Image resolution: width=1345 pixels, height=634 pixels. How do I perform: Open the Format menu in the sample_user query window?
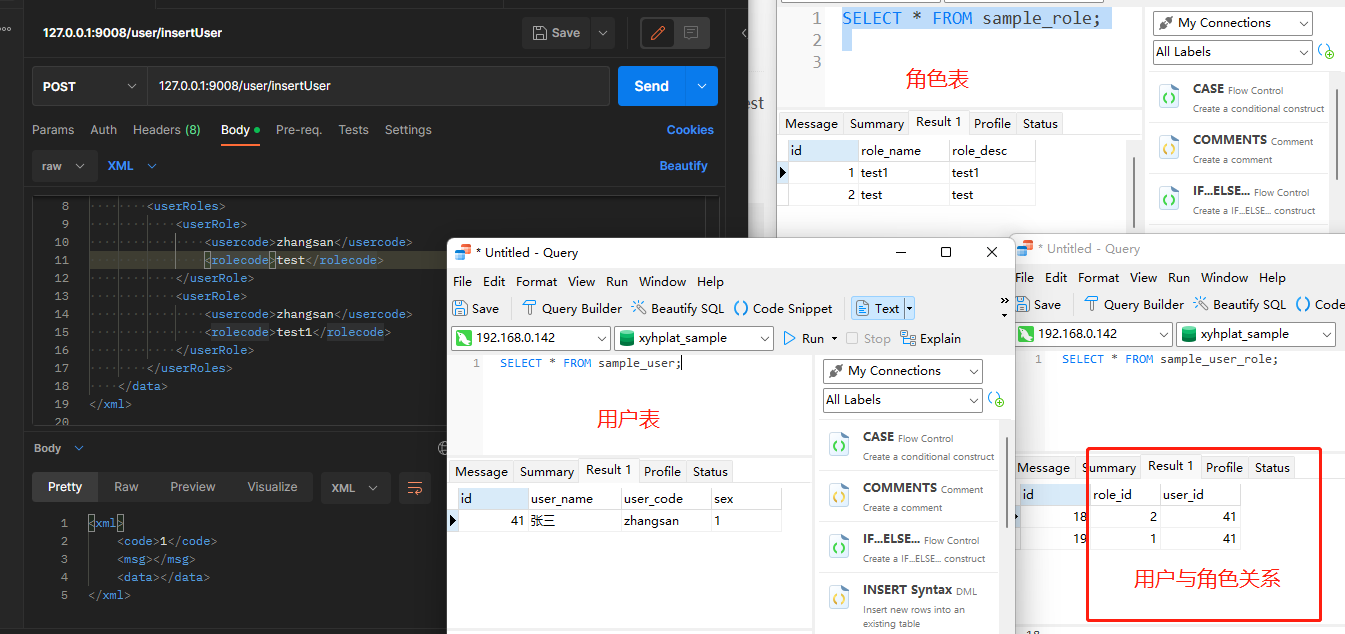pyautogui.click(x=537, y=281)
